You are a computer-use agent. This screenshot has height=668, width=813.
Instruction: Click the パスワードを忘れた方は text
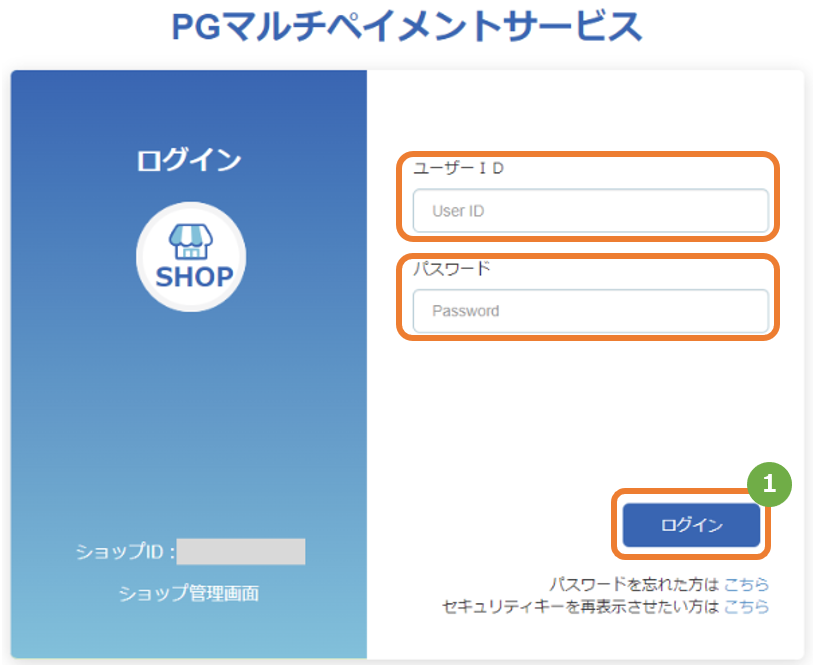(635, 584)
